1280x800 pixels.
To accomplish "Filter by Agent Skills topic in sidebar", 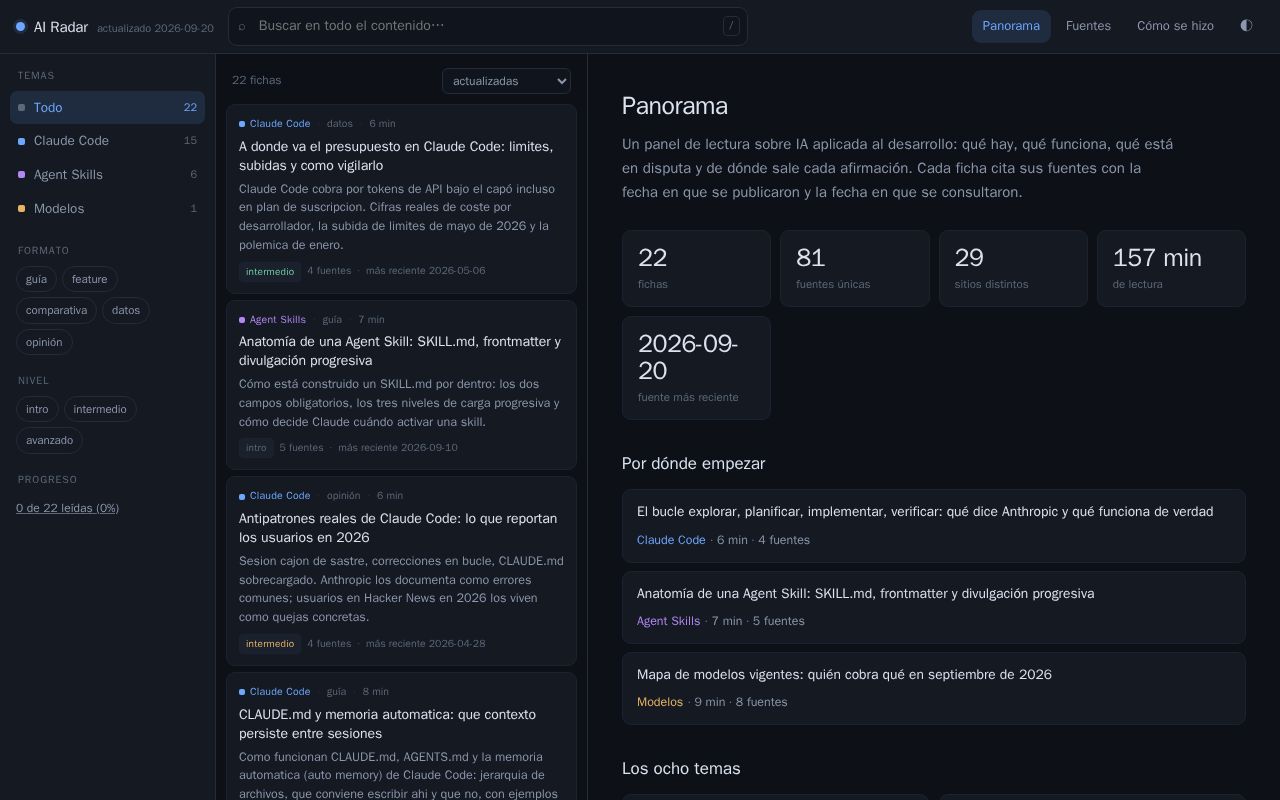I will click(x=107, y=175).
